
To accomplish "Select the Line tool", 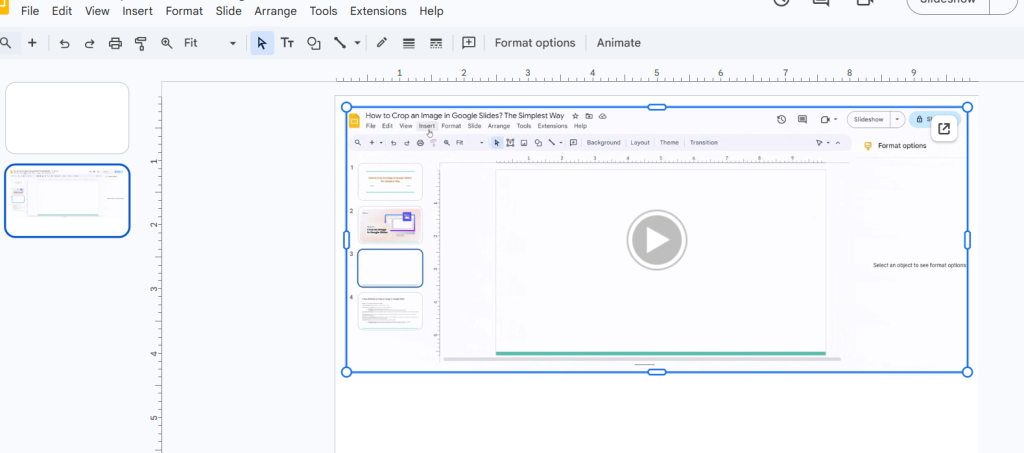I will pos(340,43).
